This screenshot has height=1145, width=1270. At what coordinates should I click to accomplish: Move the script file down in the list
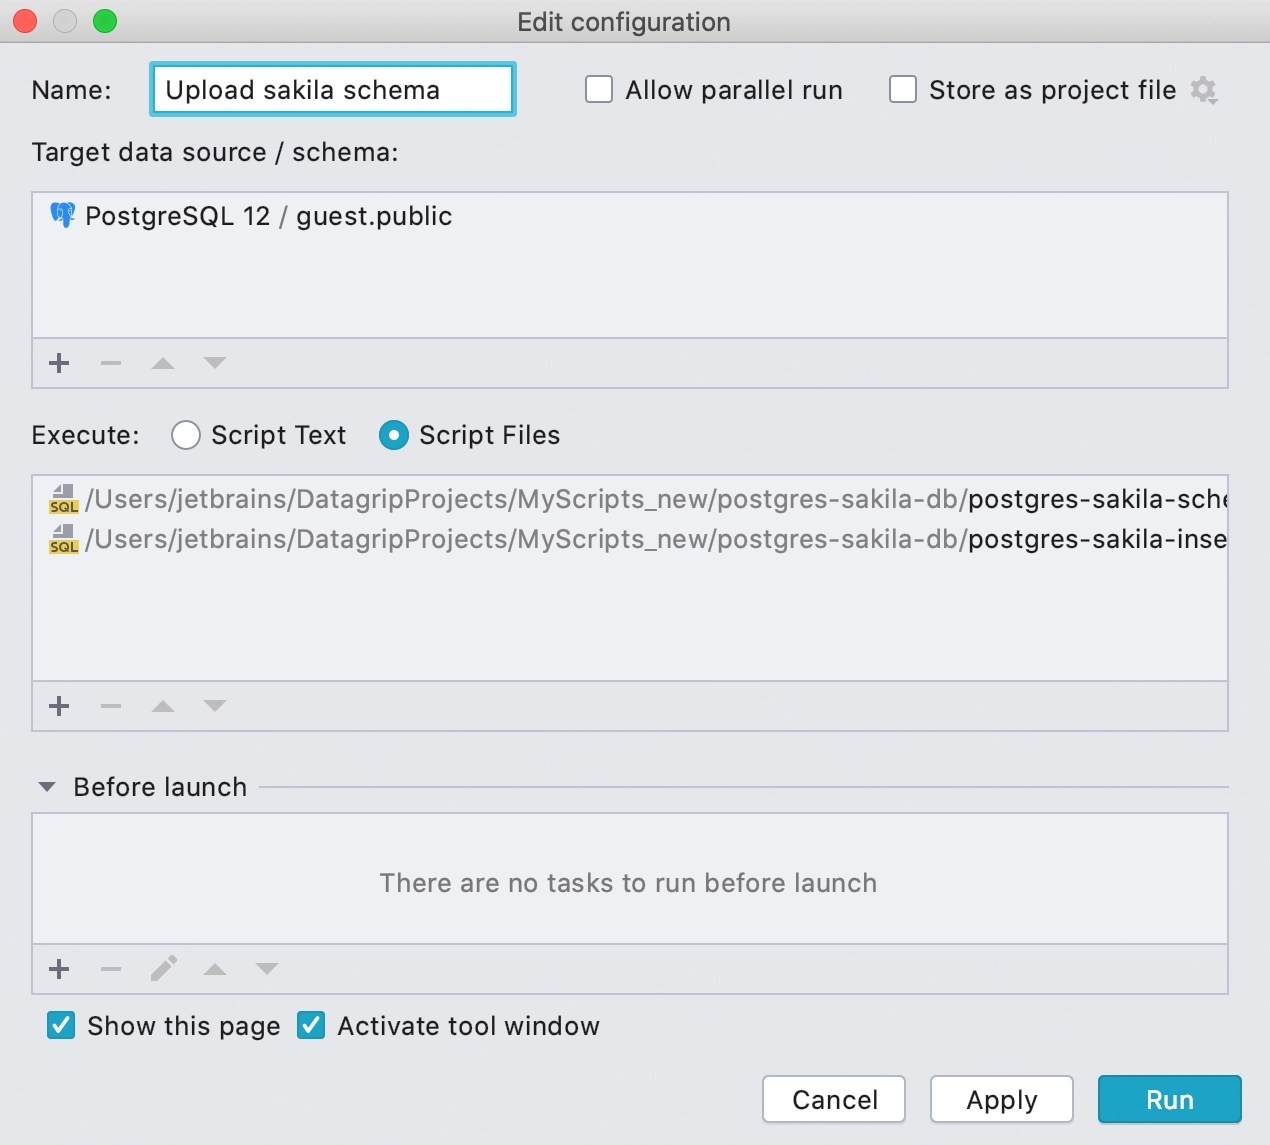tap(215, 706)
